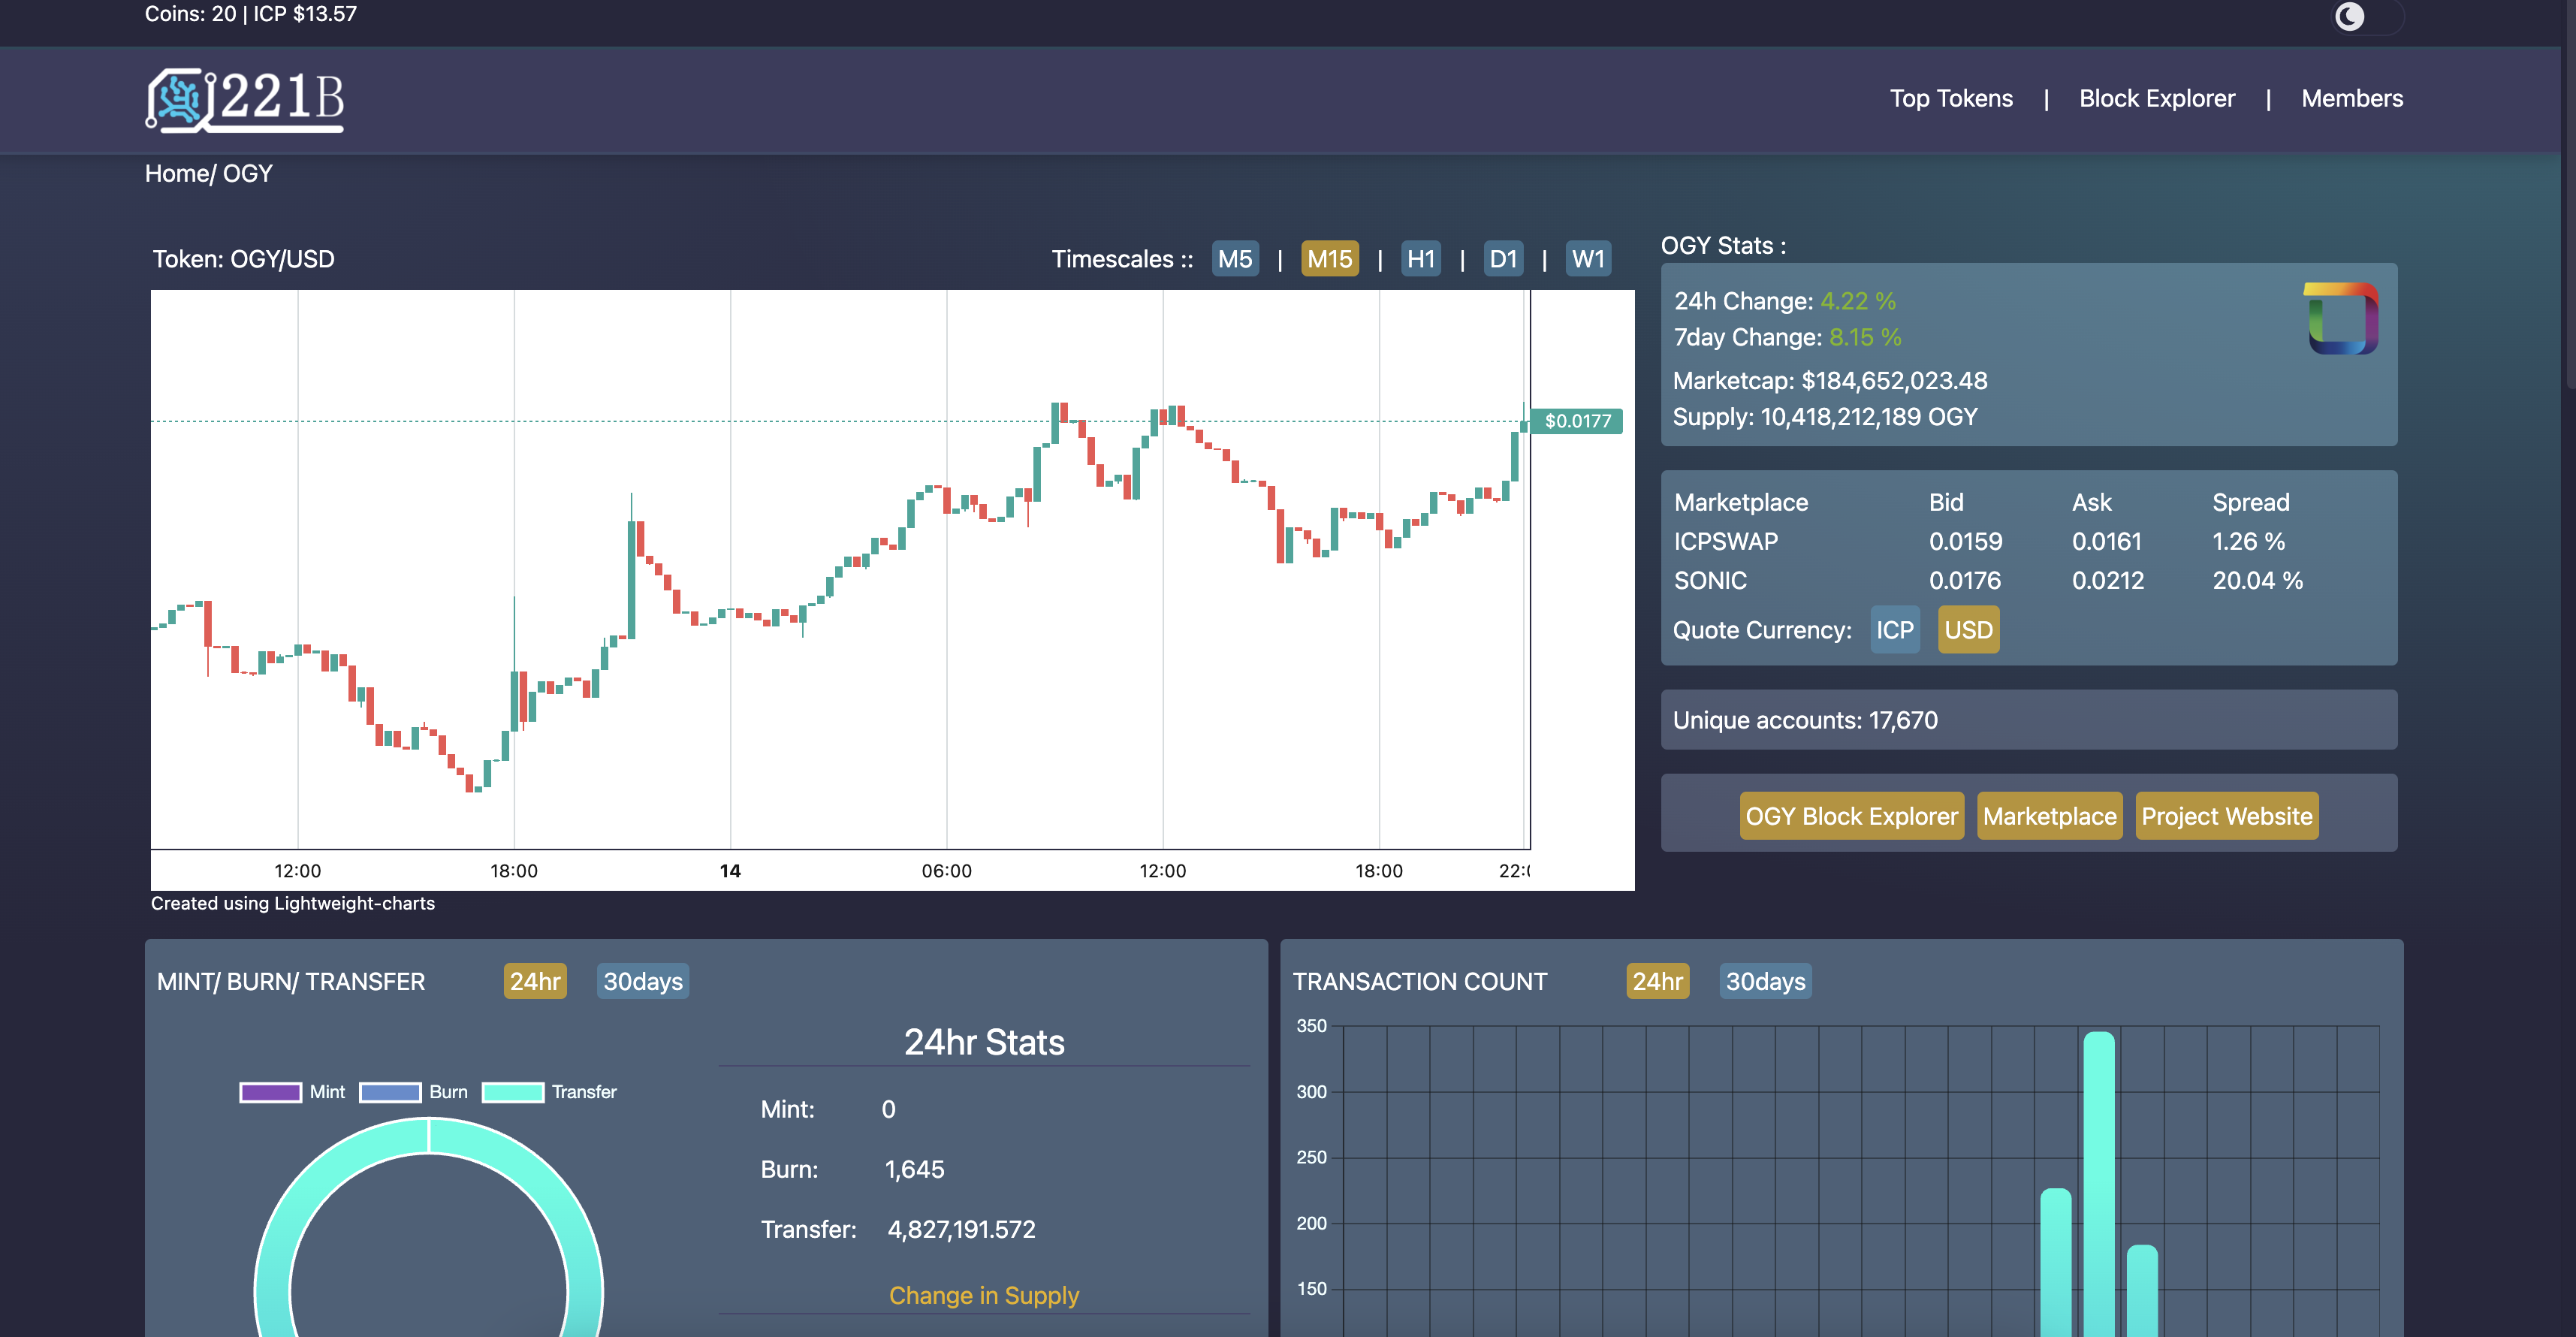Switch chart to H1 timescale

(x=1420, y=259)
